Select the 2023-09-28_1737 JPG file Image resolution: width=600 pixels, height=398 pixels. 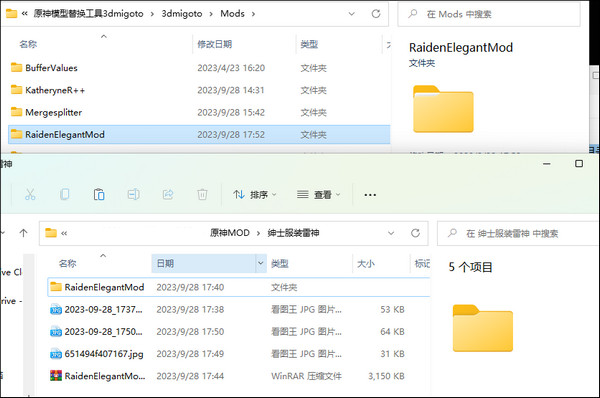(239, 309)
